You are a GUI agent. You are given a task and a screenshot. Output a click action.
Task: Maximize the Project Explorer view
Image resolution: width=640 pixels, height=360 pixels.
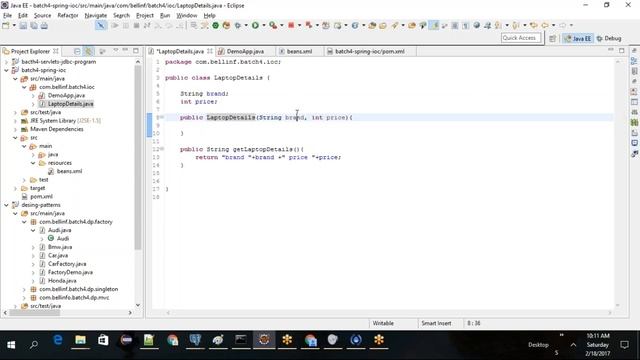(136, 51)
